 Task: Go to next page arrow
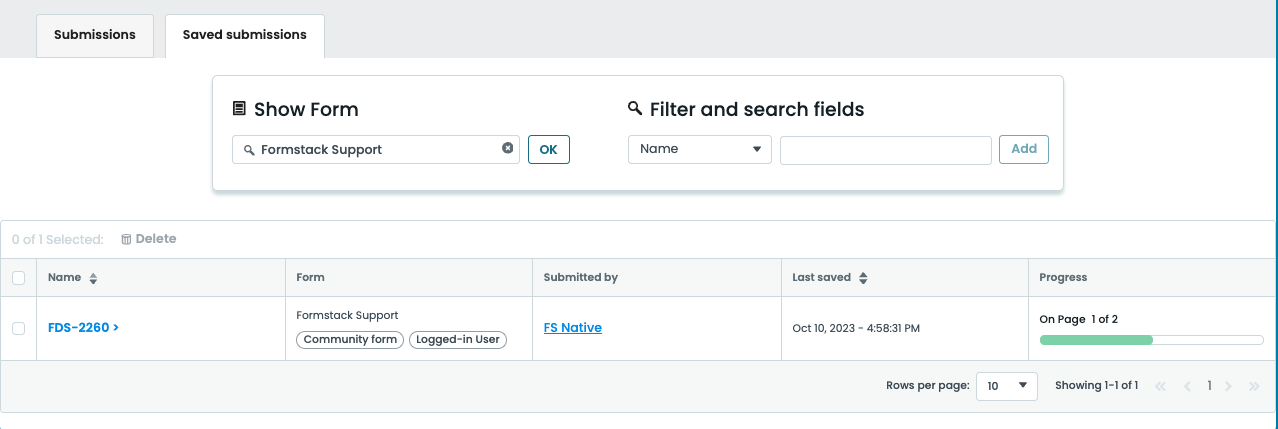[x=1228, y=386]
